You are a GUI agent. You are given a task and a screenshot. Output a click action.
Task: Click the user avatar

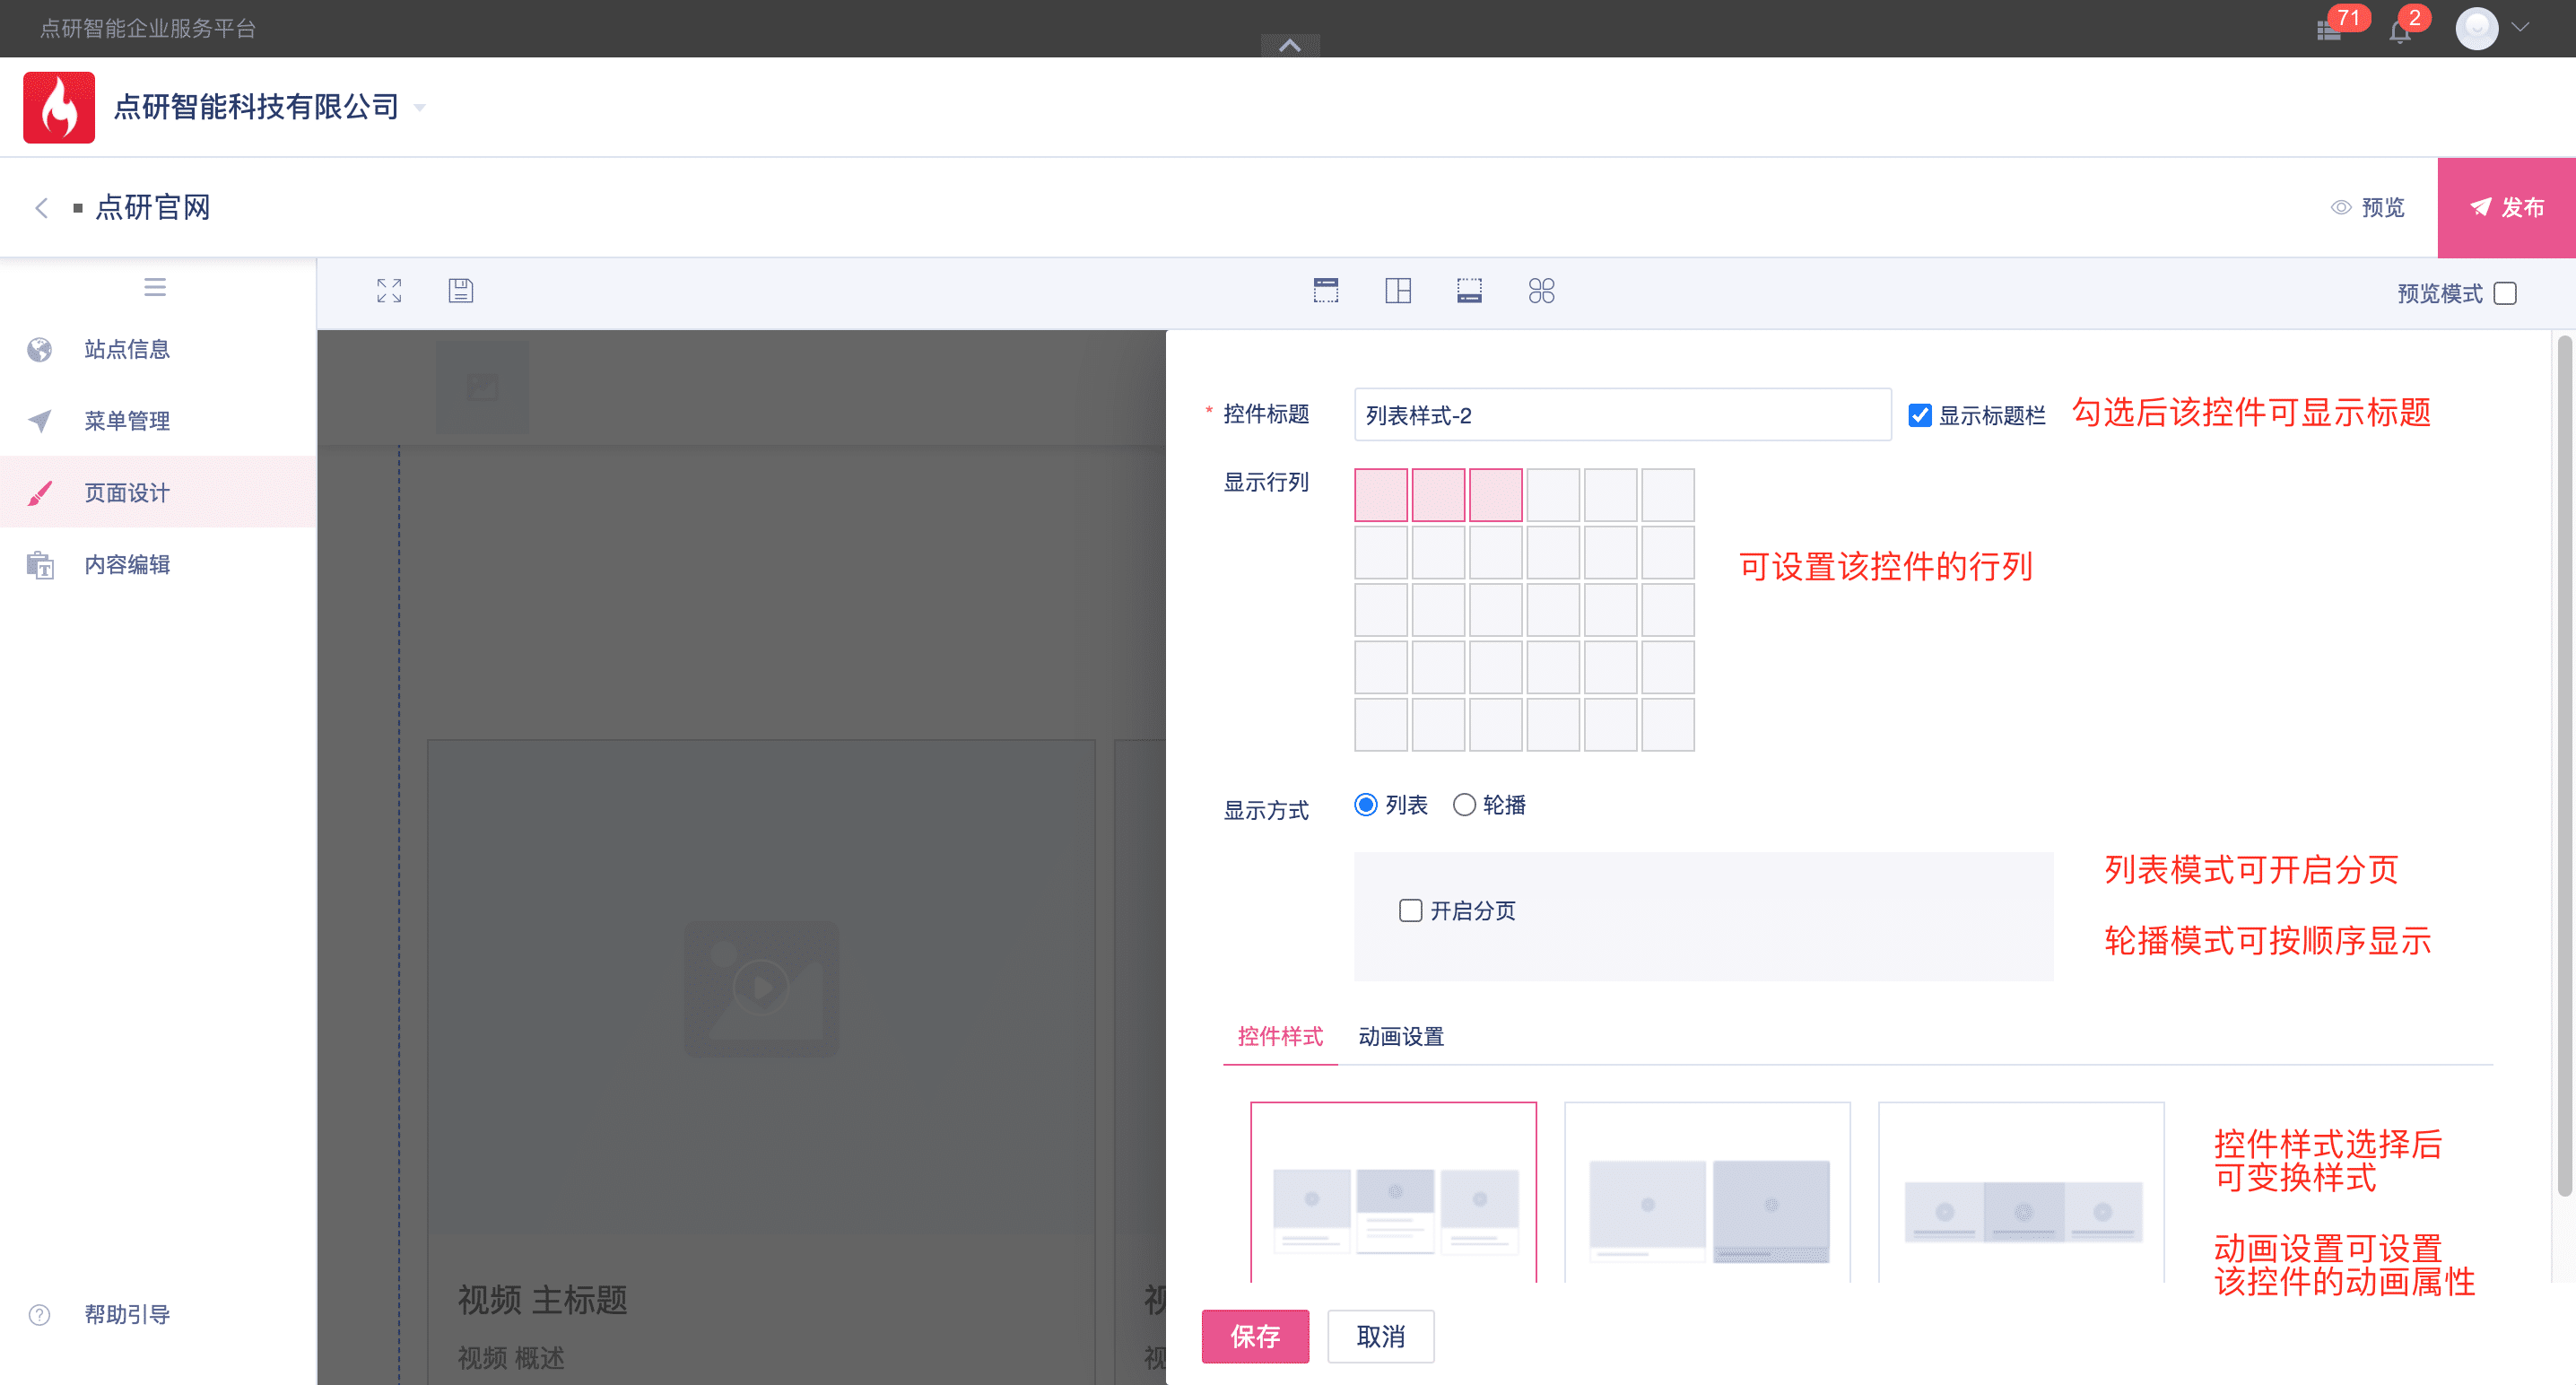coord(2476,28)
